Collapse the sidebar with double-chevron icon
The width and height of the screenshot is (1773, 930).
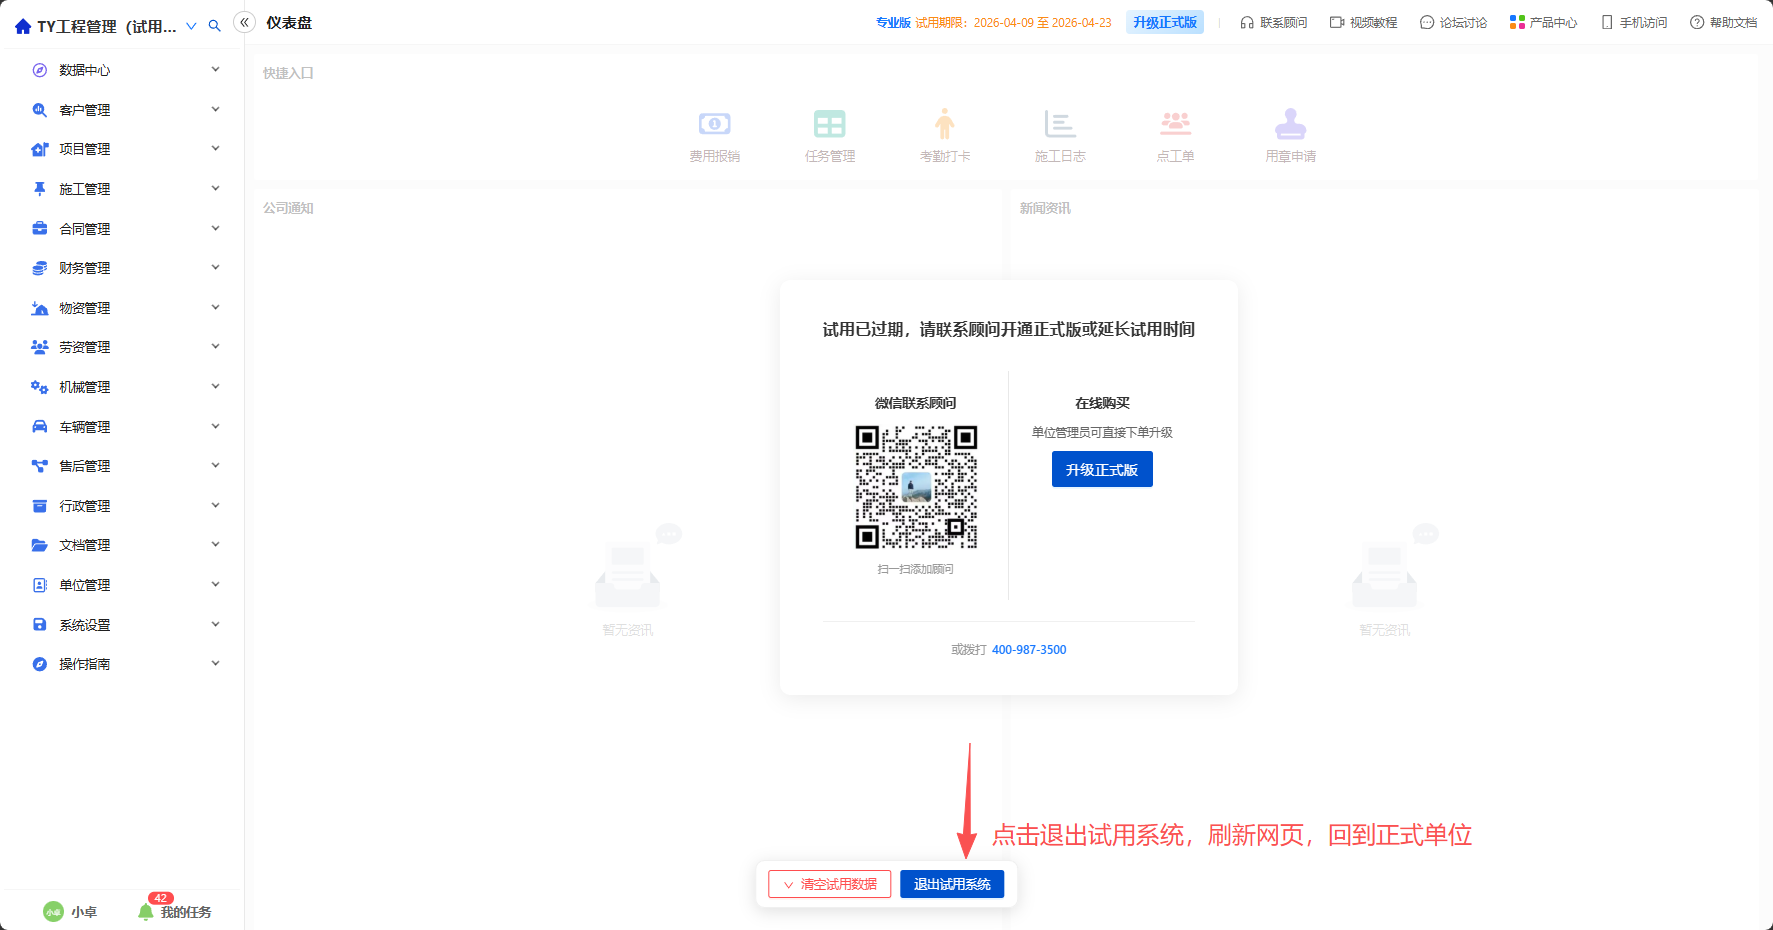(x=244, y=22)
